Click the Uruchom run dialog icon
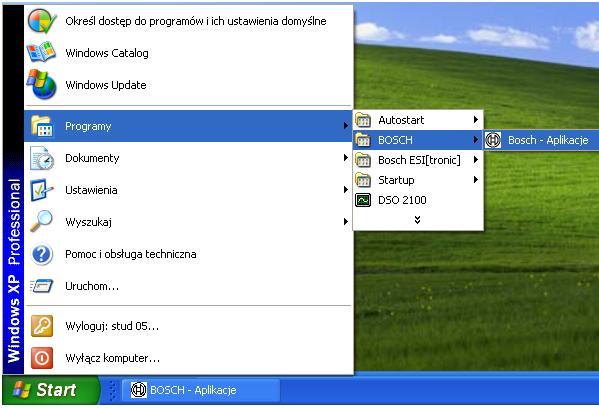Viewport: 599px width, 408px height. (x=41, y=286)
